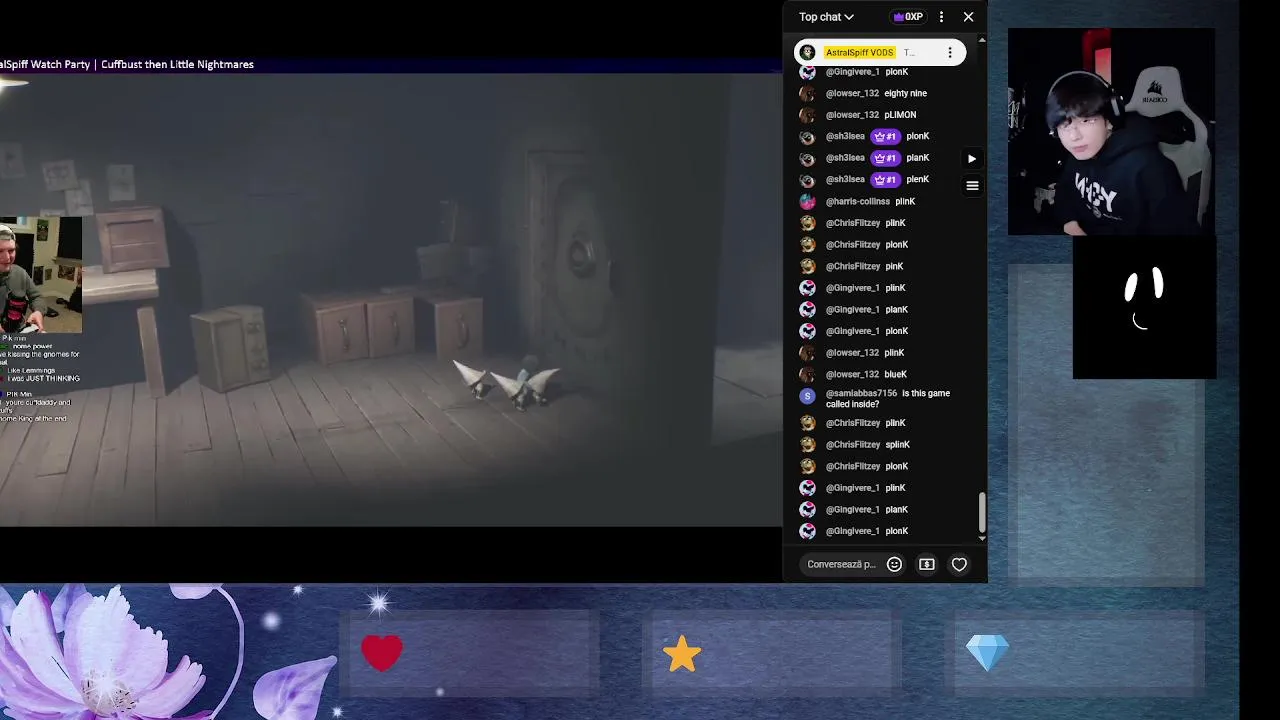Click the streamer facecam inside the video
This screenshot has height=720, width=1280.
coord(41,275)
